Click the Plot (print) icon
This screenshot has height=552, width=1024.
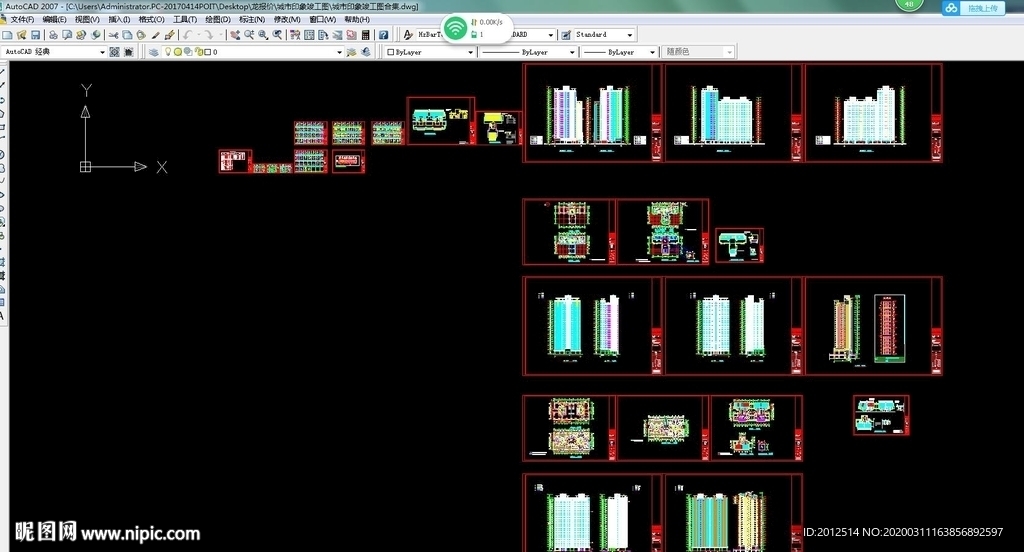[x=51, y=35]
